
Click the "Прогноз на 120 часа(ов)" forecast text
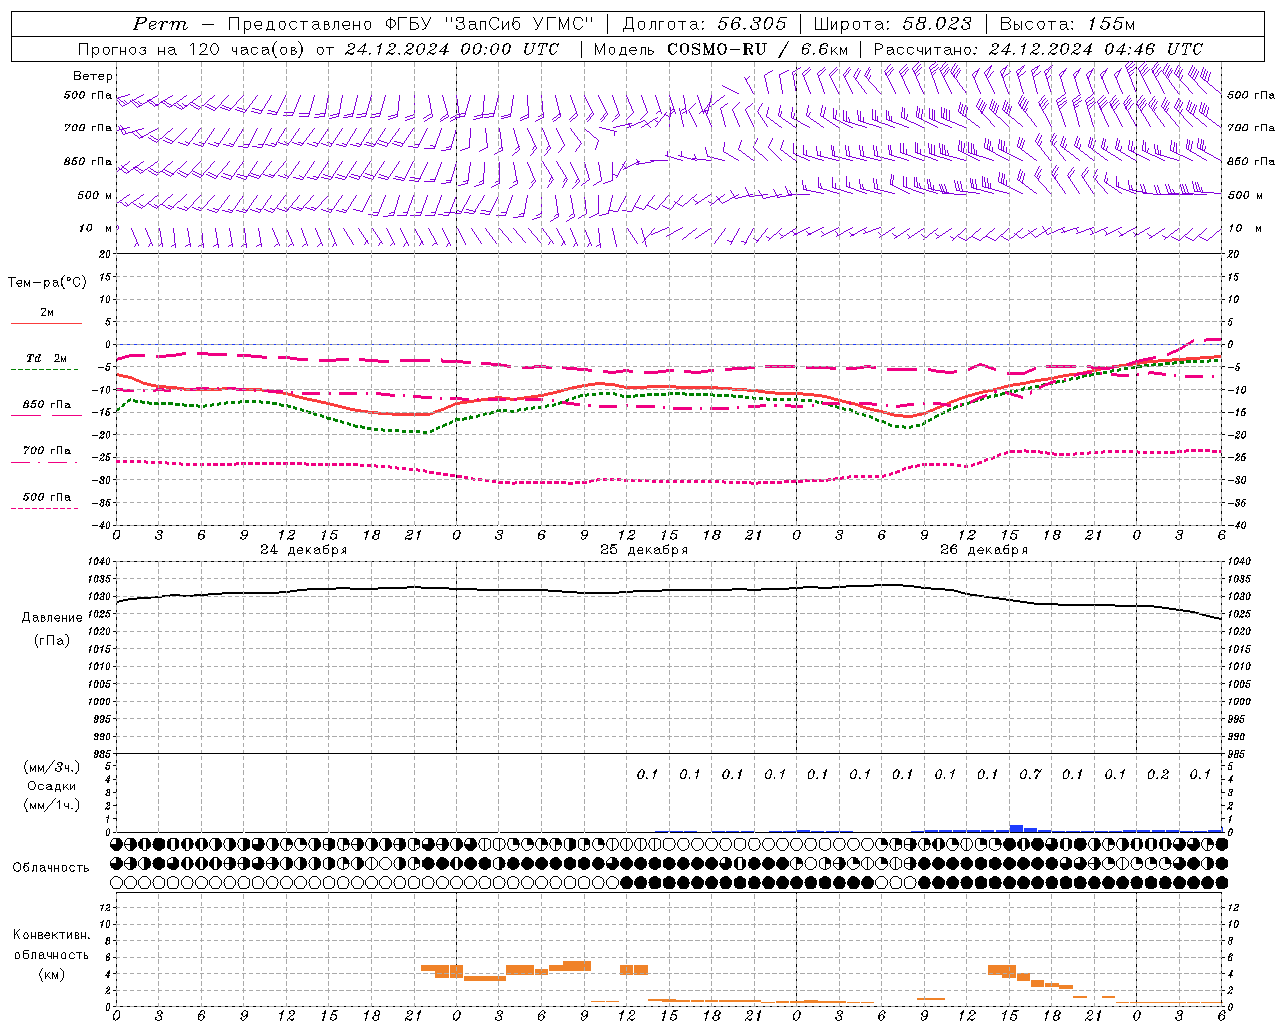click(193, 49)
